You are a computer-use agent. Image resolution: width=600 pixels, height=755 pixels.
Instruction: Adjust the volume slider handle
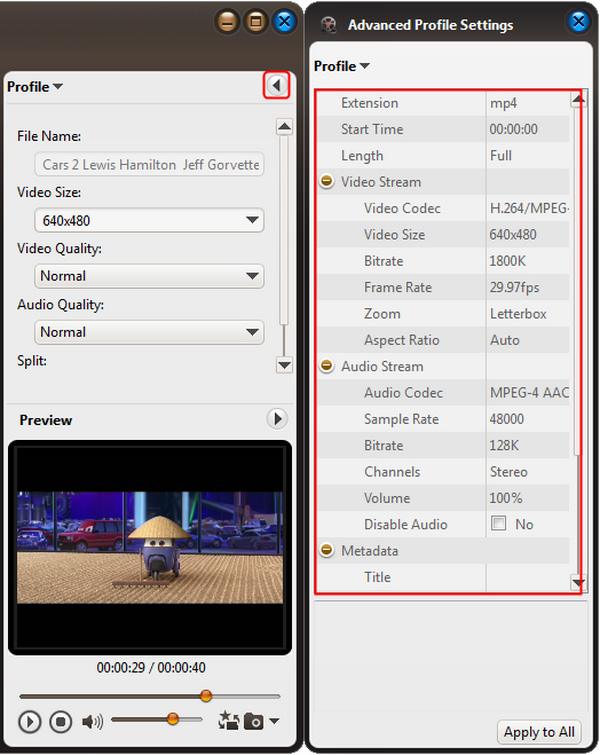click(173, 719)
